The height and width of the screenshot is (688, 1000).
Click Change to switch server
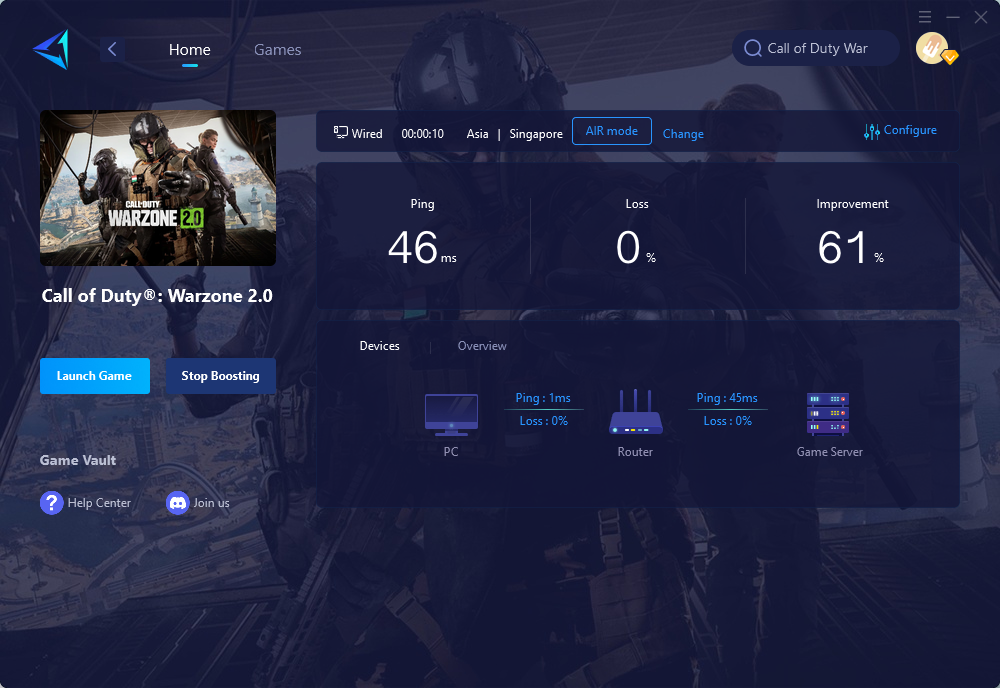(683, 134)
